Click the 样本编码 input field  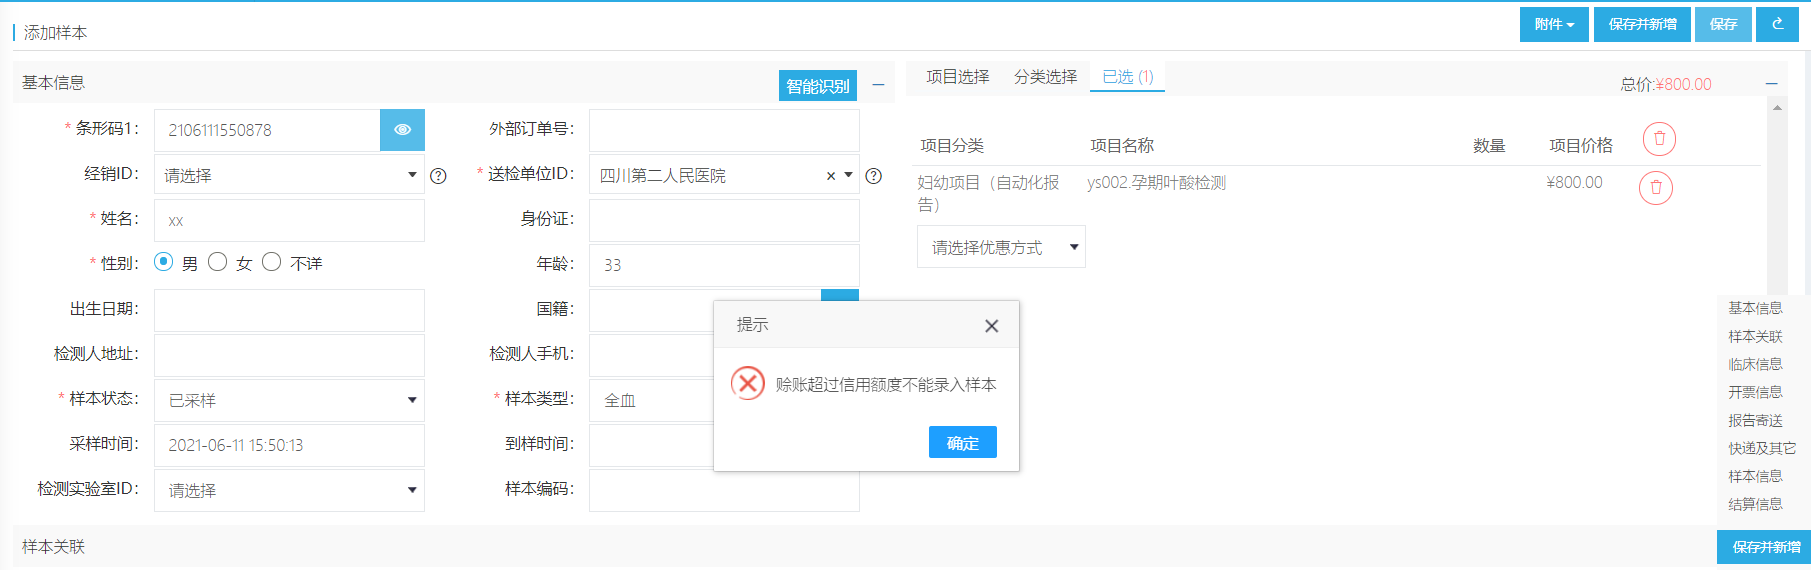pos(724,492)
